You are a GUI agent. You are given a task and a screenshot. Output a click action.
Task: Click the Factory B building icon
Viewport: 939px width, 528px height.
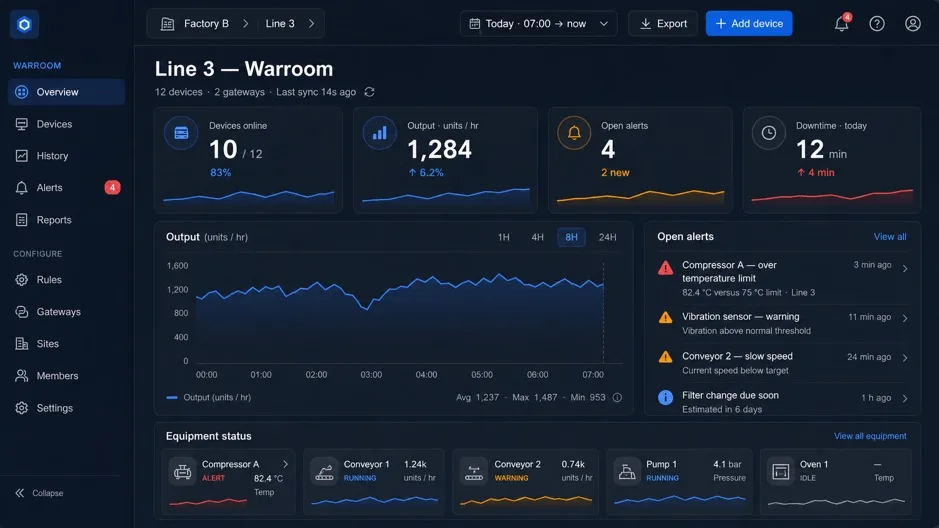(168, 23)
